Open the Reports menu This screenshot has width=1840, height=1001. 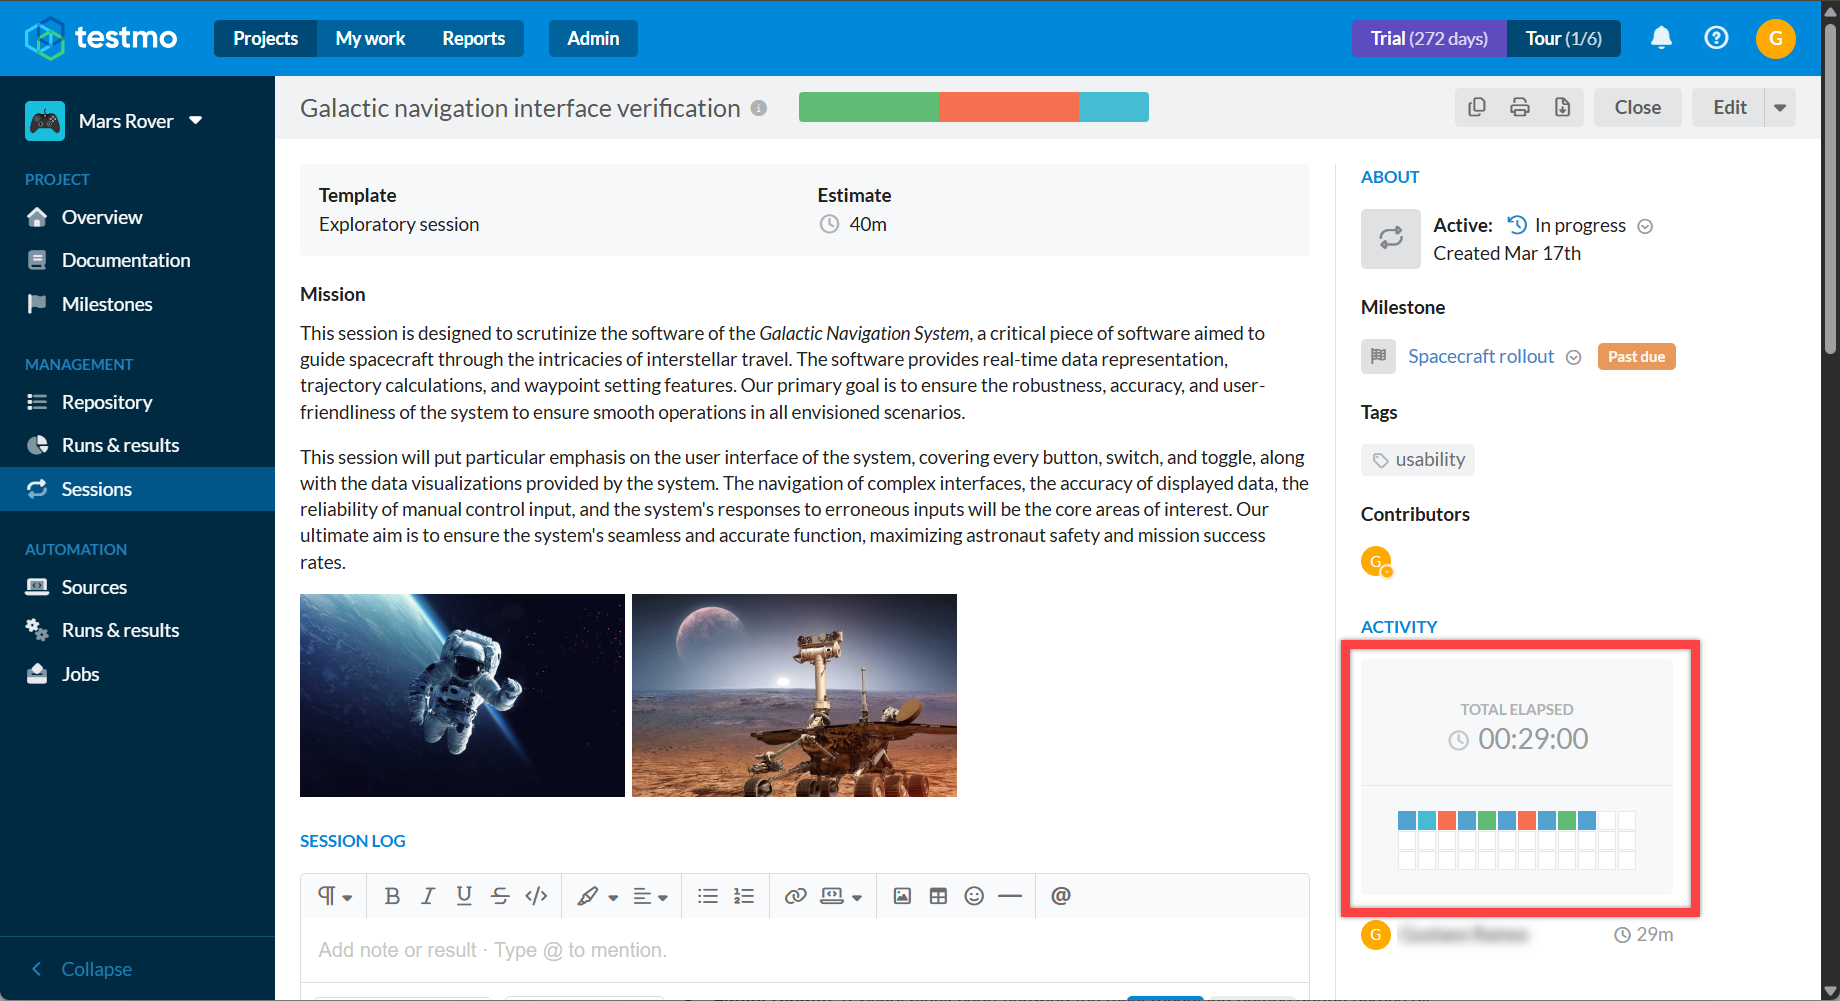[474, 38]
